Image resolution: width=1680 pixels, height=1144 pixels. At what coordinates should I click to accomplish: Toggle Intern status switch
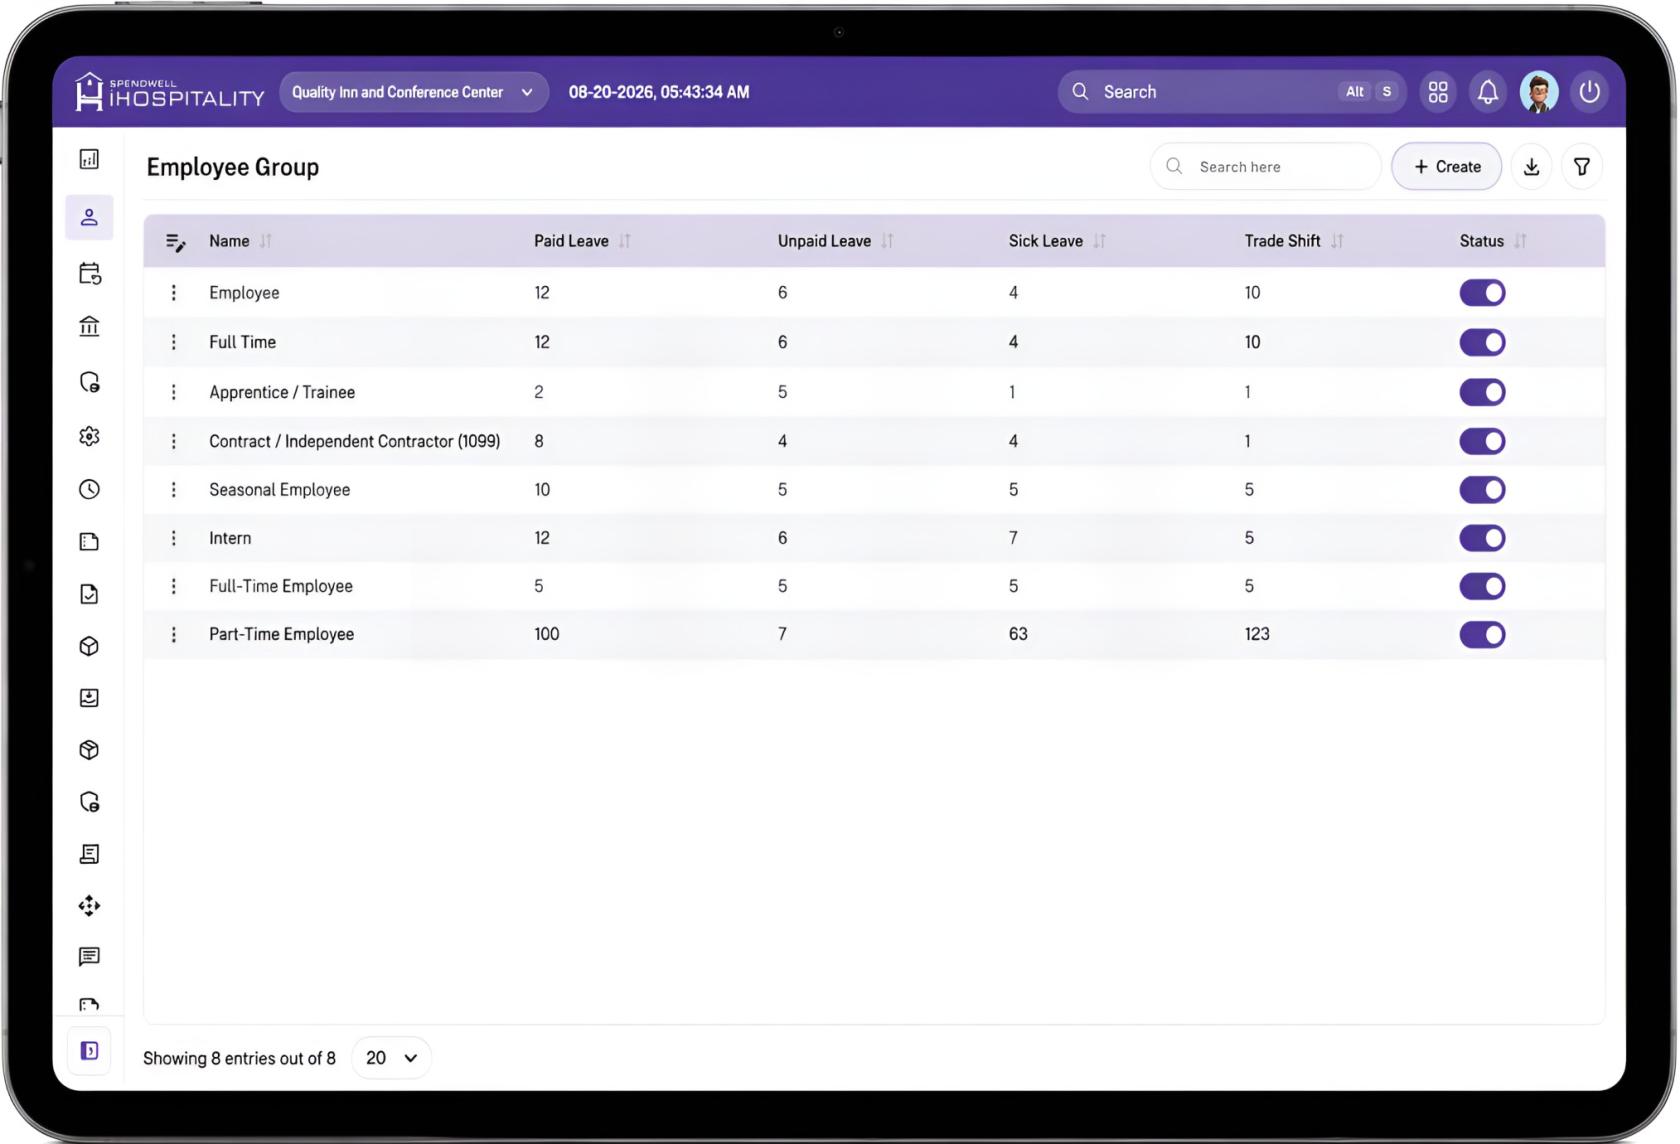(1482, 538)
